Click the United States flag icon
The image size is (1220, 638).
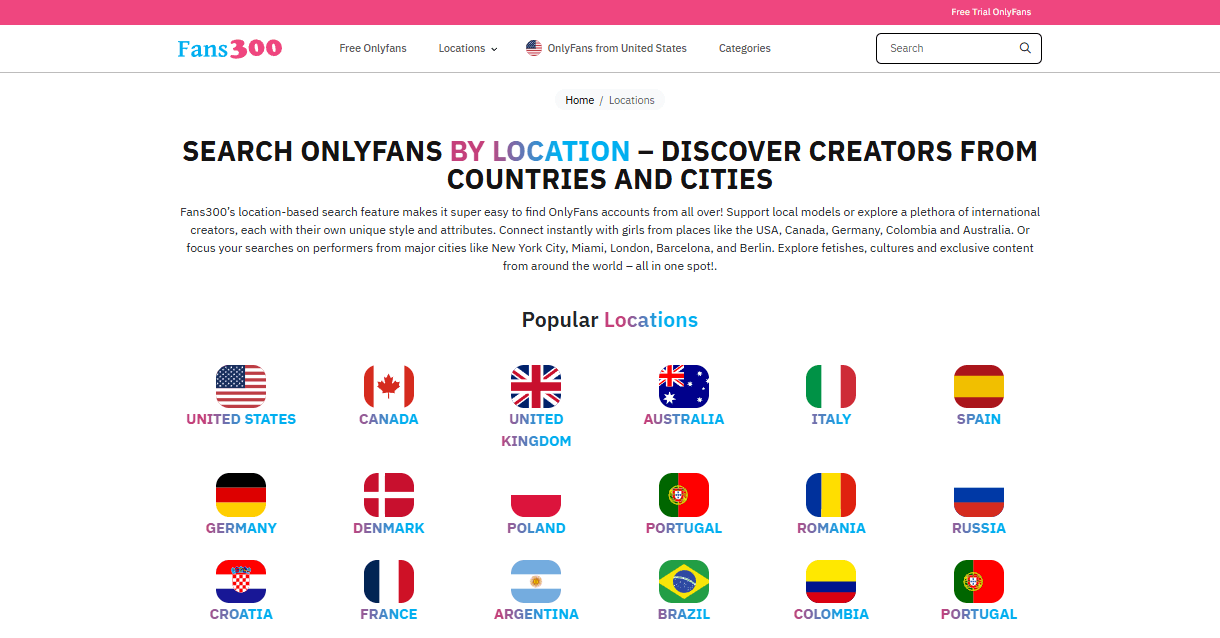241,386
